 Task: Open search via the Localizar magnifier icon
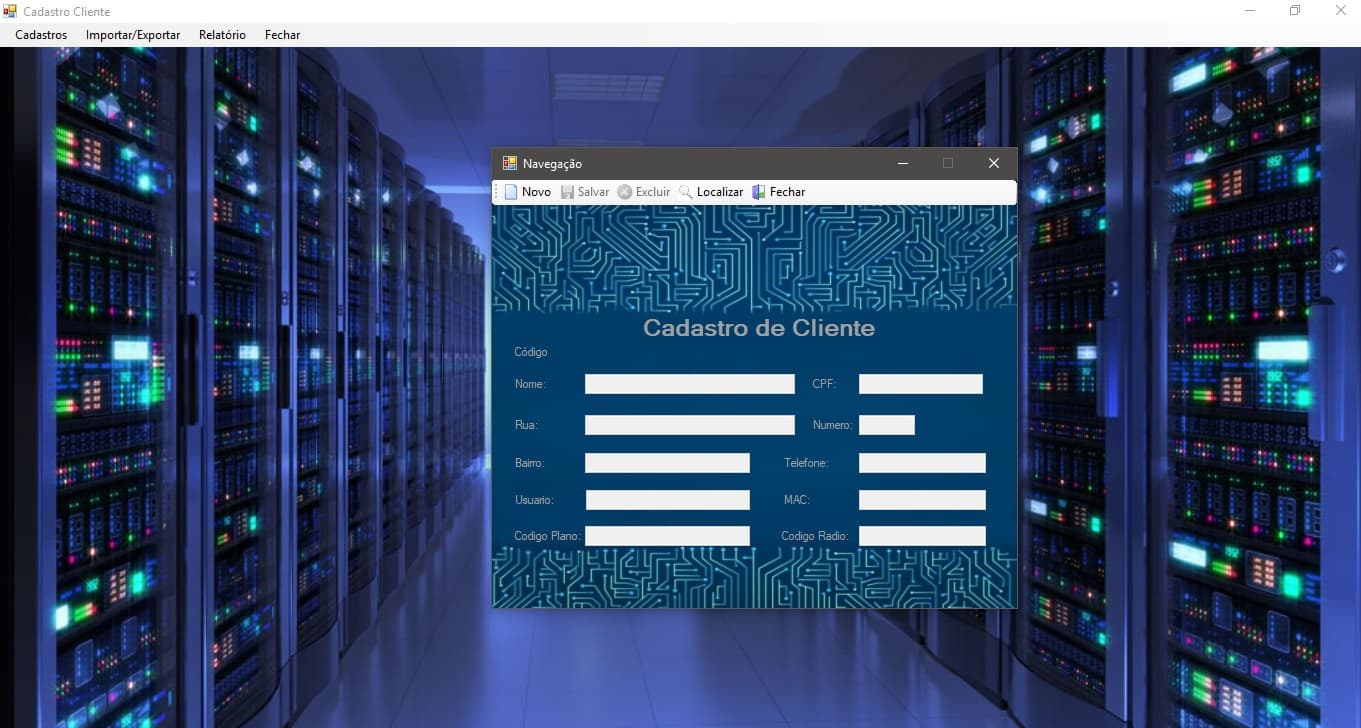(x=686, y=191)
